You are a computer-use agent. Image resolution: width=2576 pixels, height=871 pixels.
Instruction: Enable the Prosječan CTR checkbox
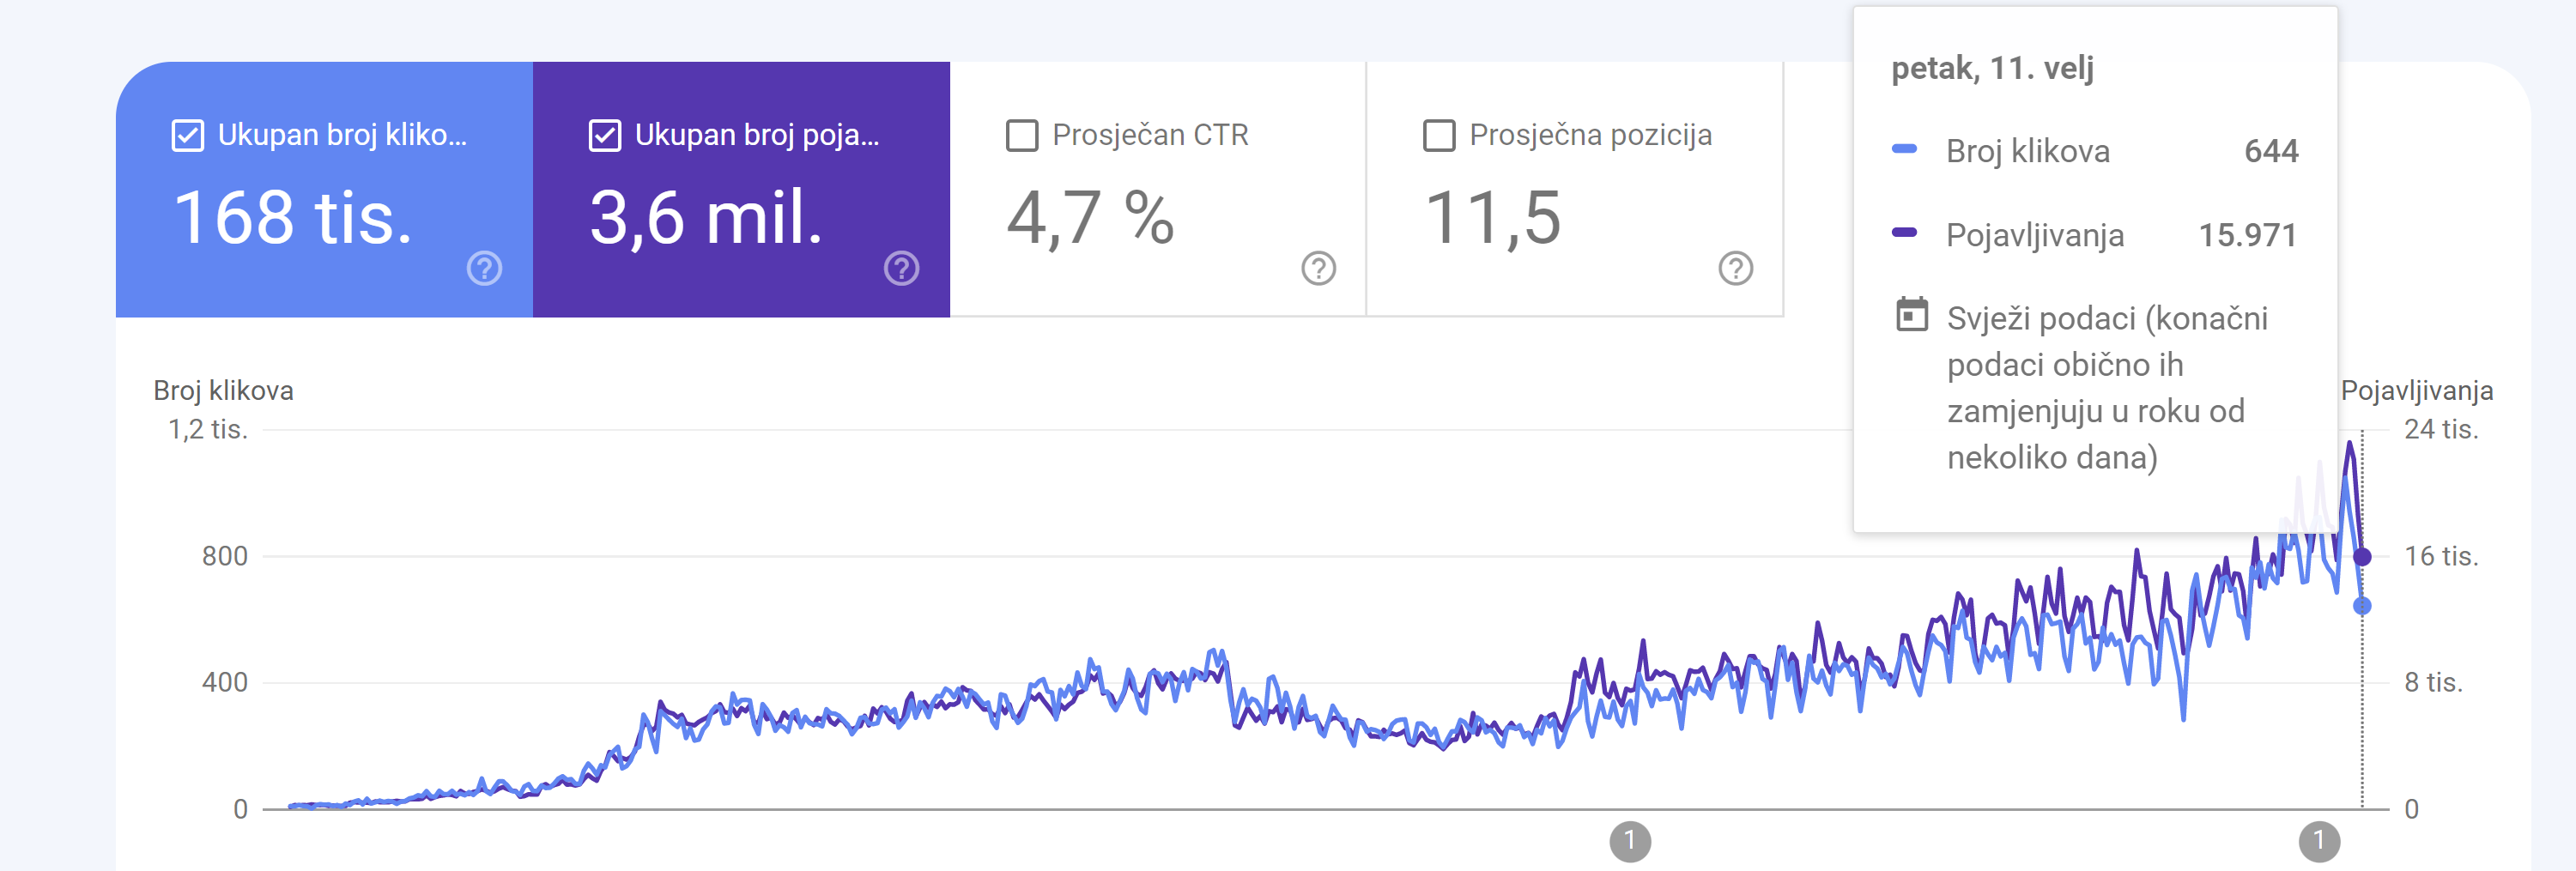(x=1022, y=135)
